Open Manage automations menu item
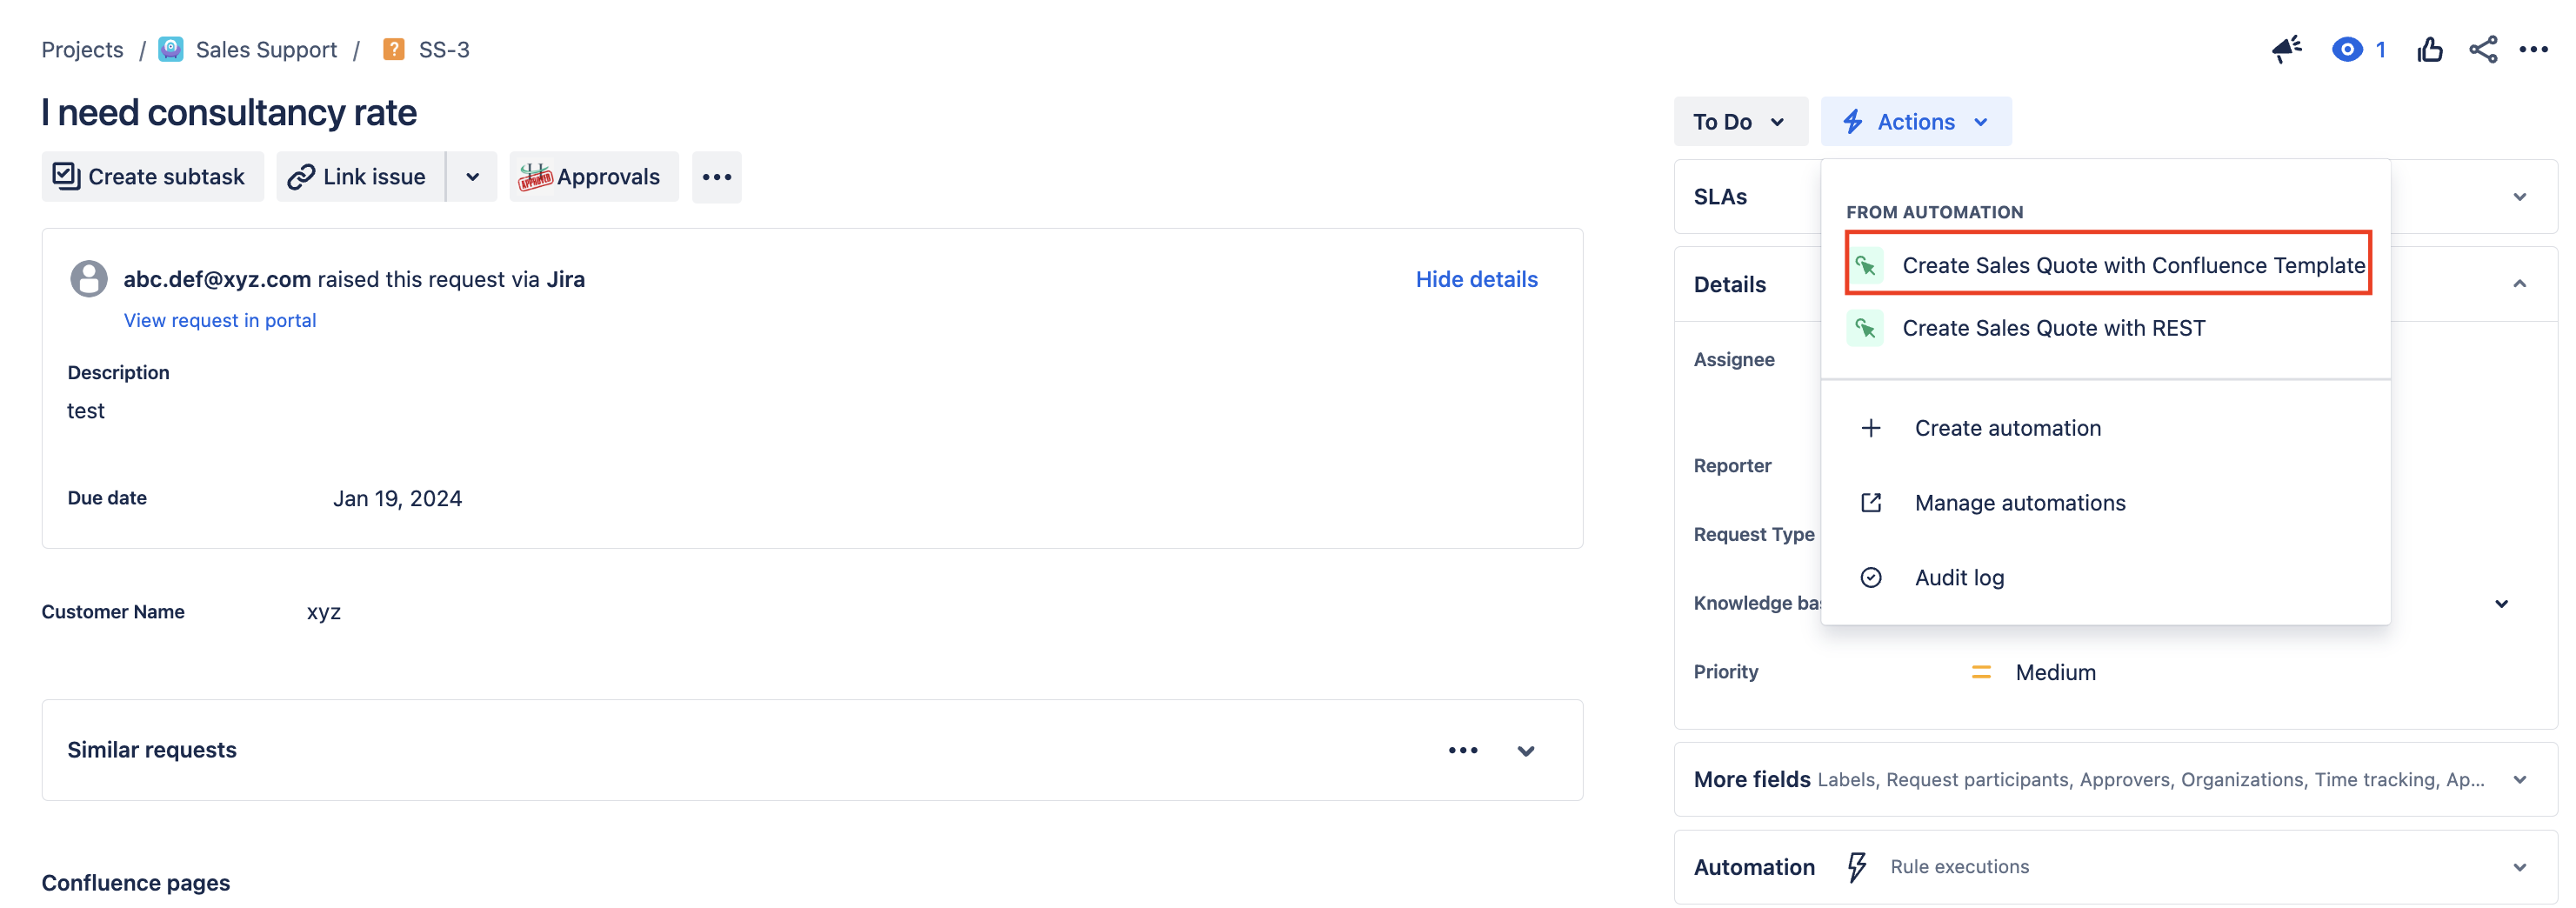Screen dimensions: 2576x908 click(x=2105, y=503)
